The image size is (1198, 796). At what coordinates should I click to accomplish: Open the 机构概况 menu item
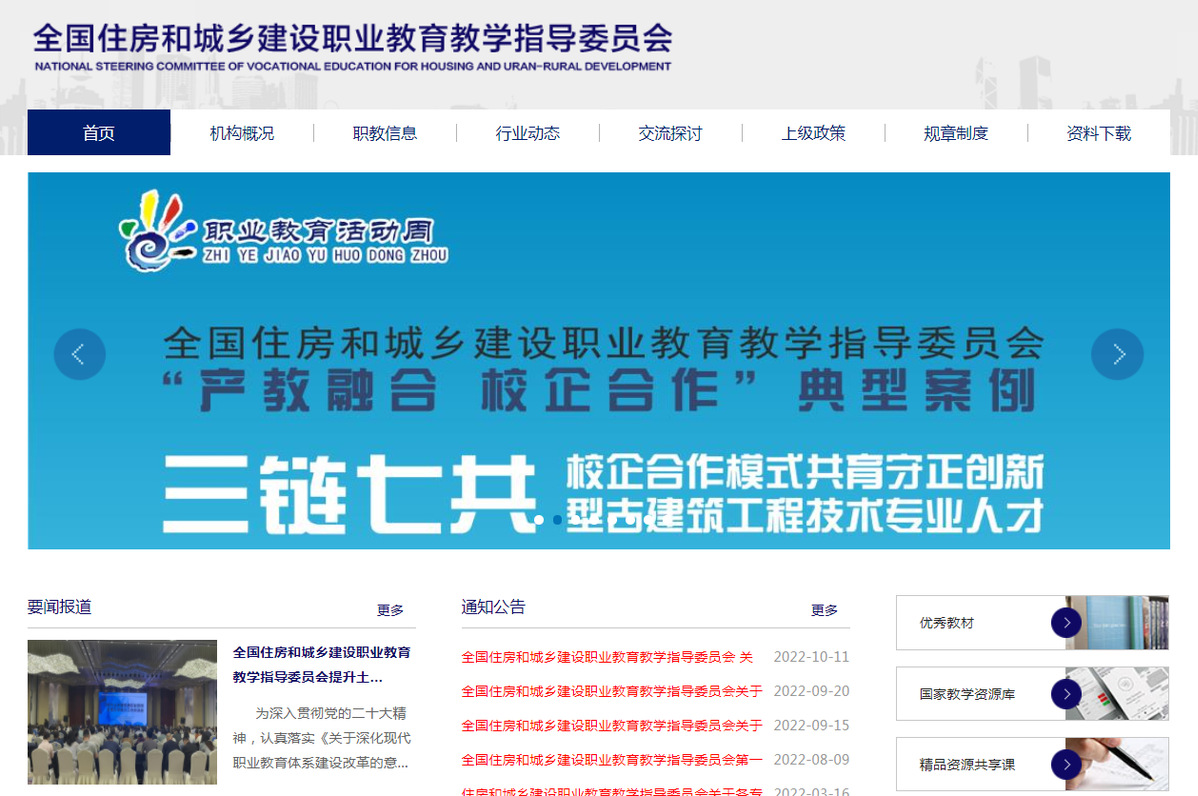[x=242, y=133]
